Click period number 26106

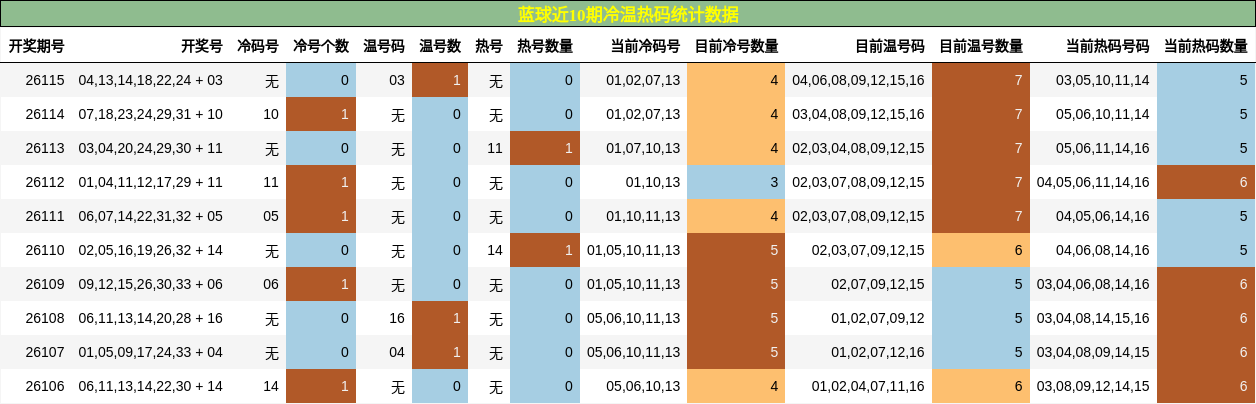45,386
